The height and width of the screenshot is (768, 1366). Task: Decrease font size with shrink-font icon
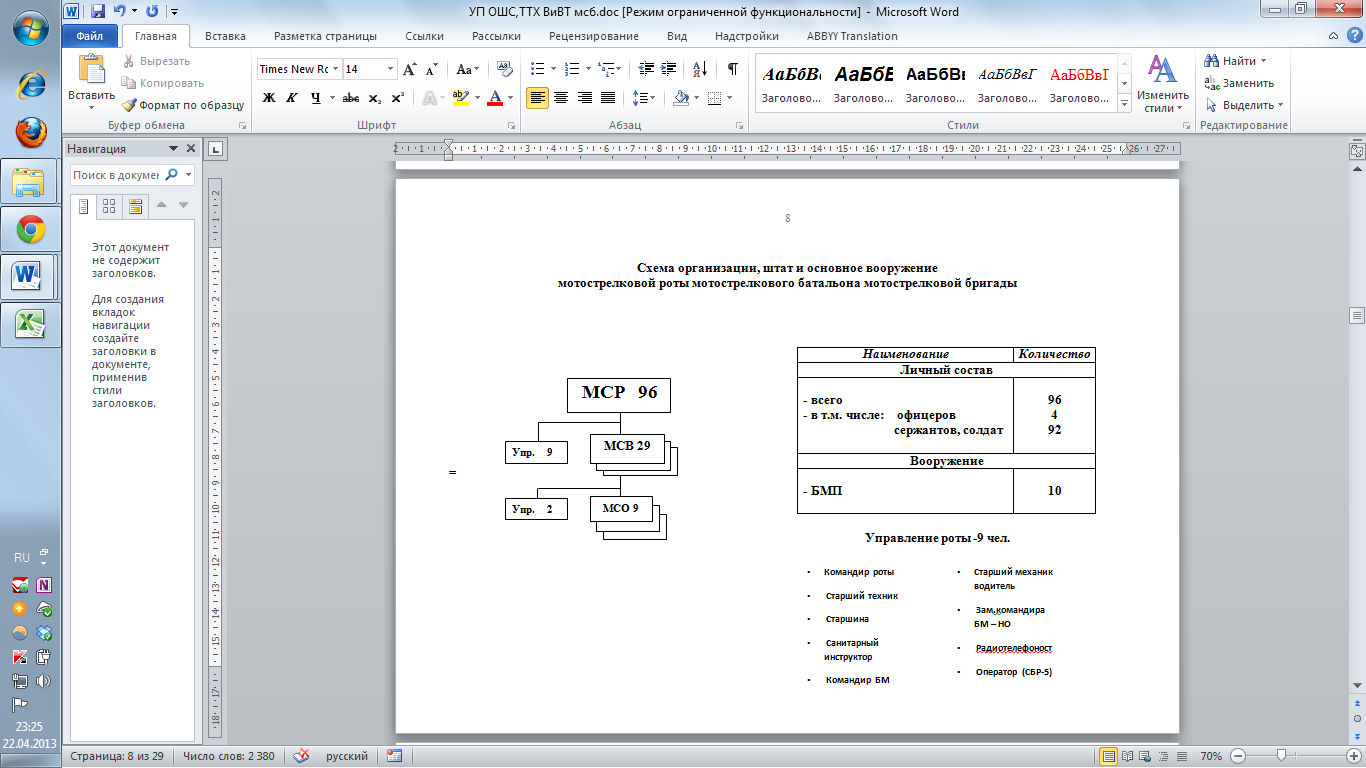(432, 70)
